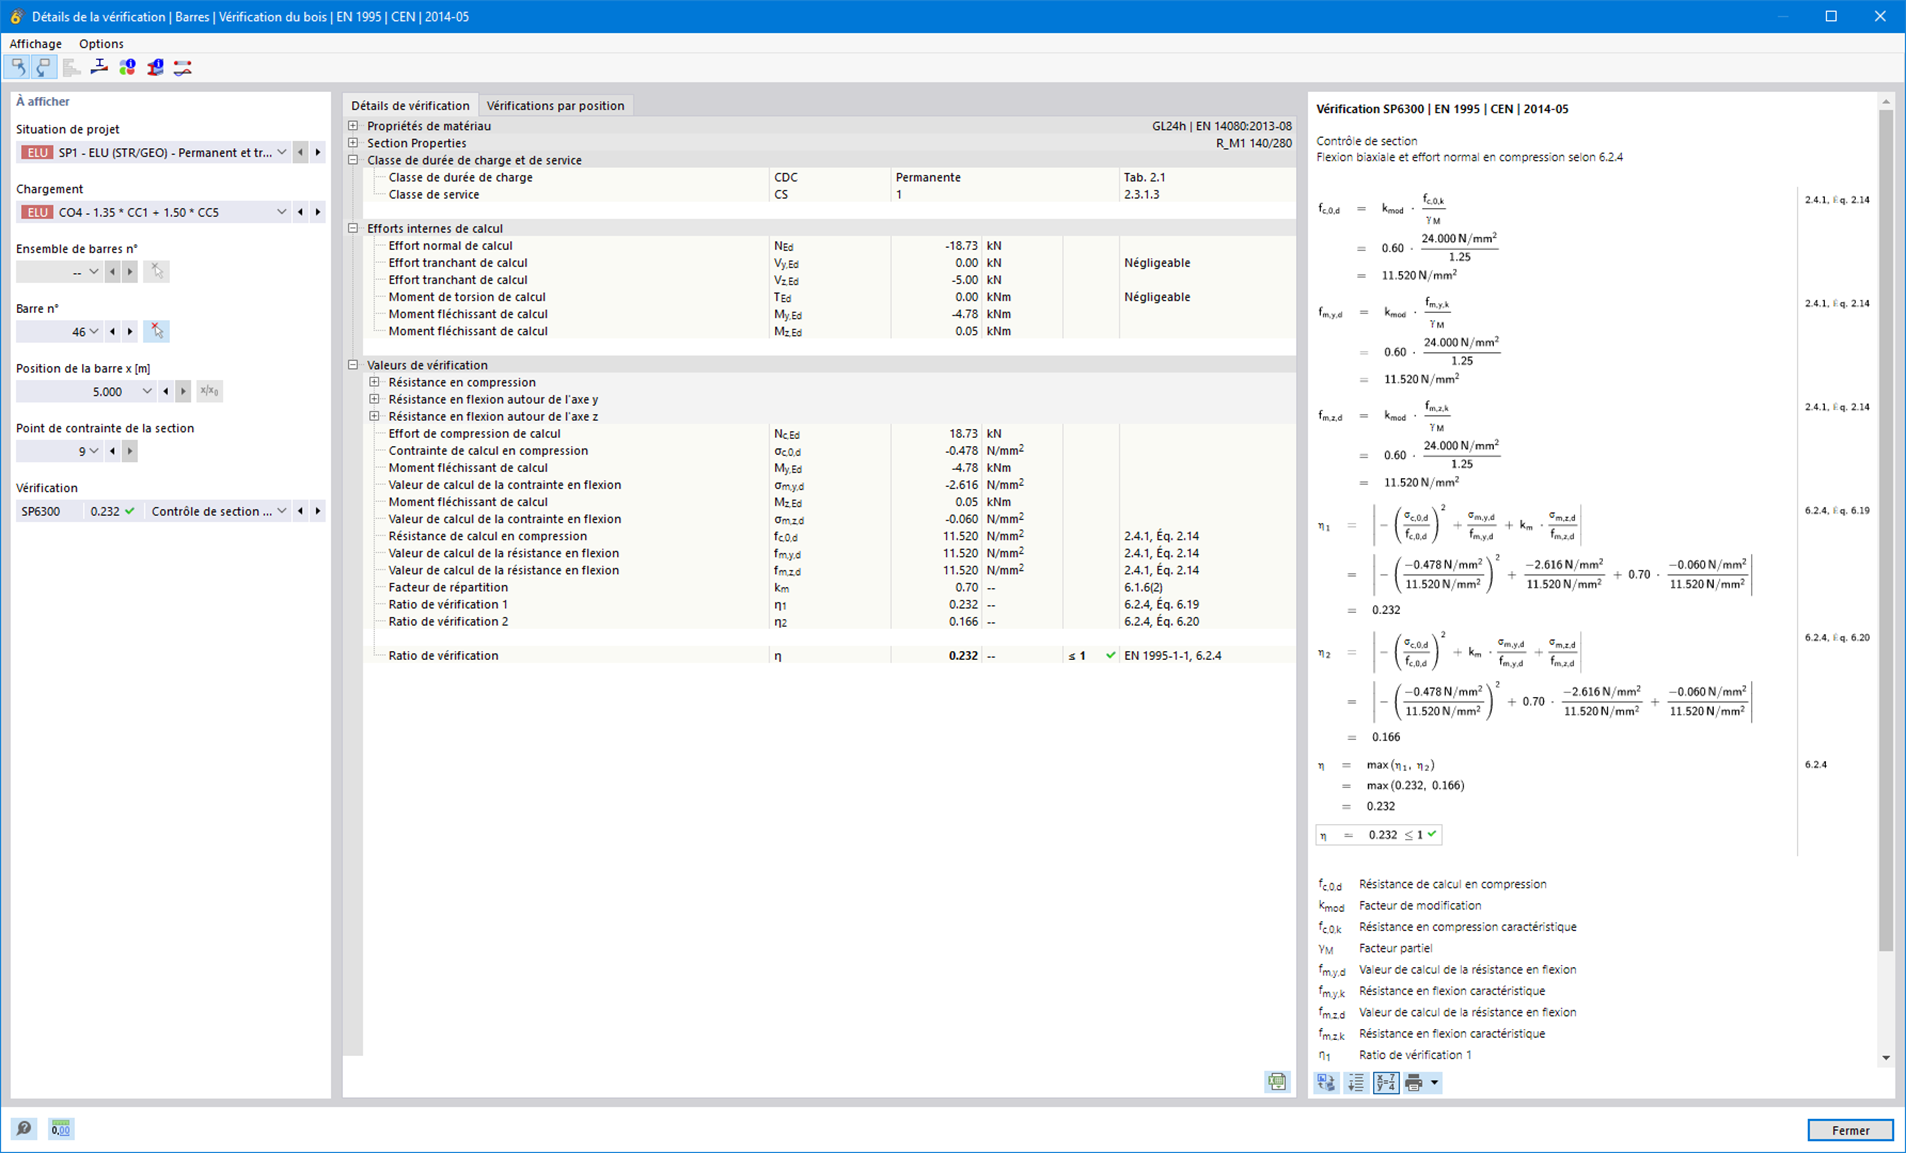Click the greyed-out bar chart toolbar icon
The image size is (1906, 1153).
point(71,67)
